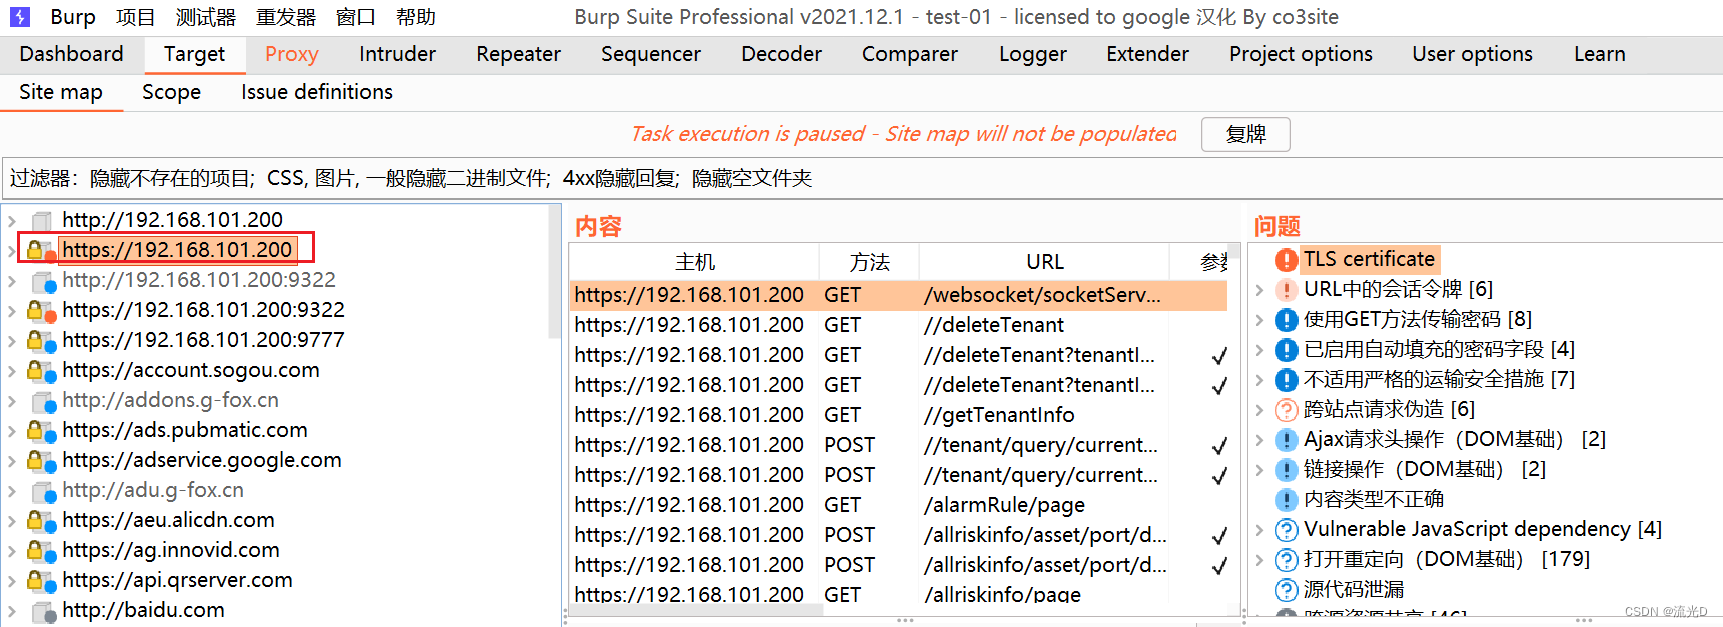Sort by the 方法 column header

(x=869, y=262)
